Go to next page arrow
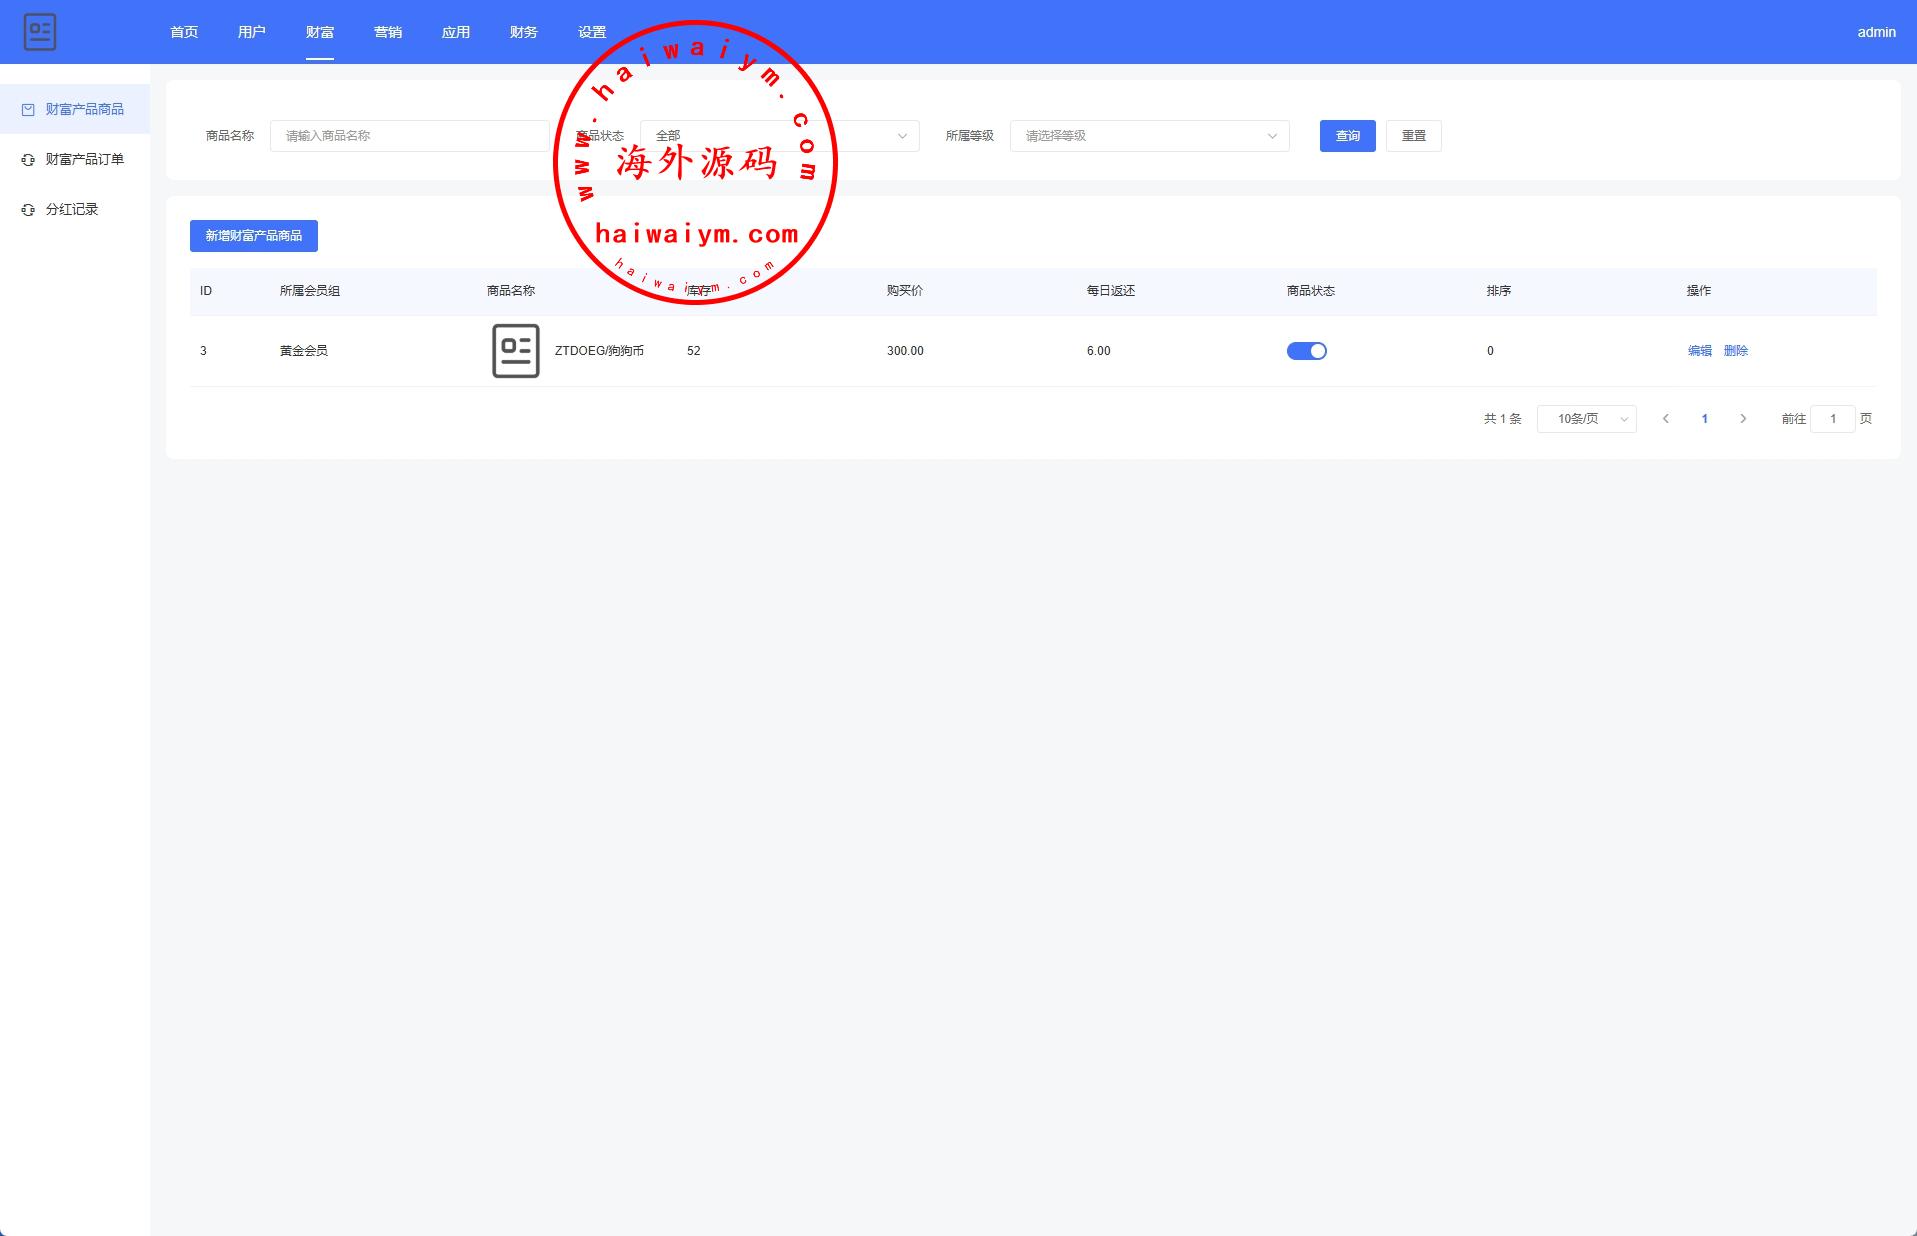Screen dimensions: 1917x1236 1743,419
